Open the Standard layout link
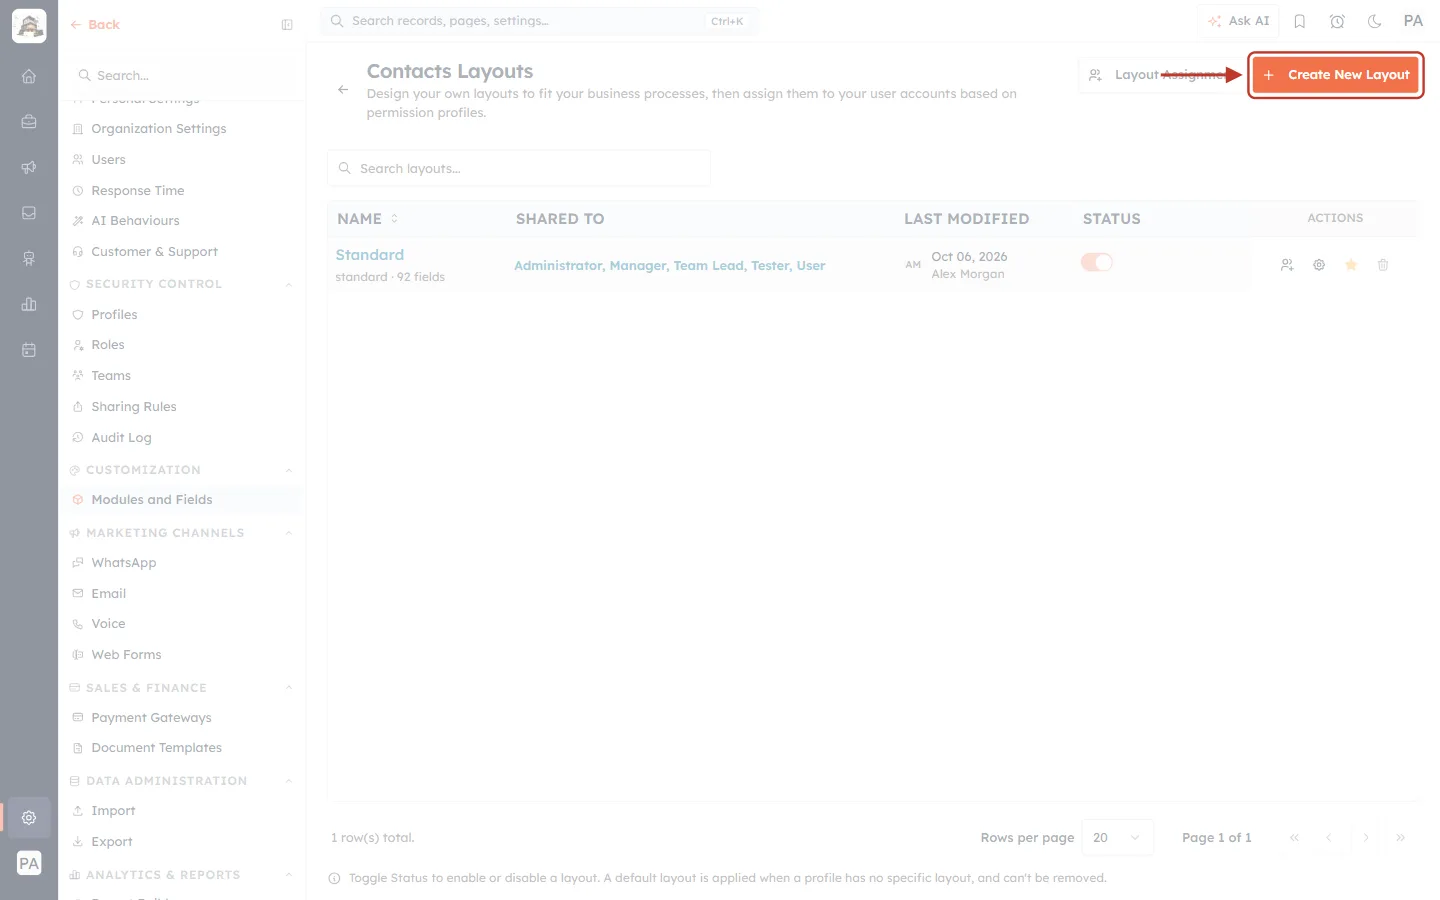The height and width of the screenshot is (900, 1440). coord(370,255)
